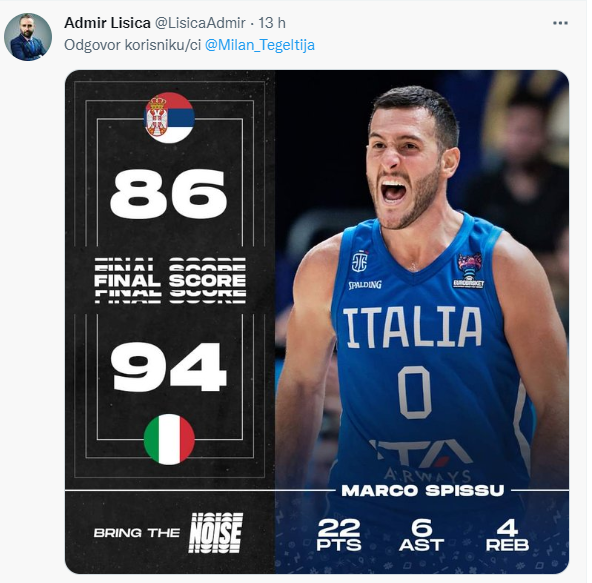Visit the @Milan_Tegeltija mention link
Viewport: 592px width, 583px height.
(260, 45)
